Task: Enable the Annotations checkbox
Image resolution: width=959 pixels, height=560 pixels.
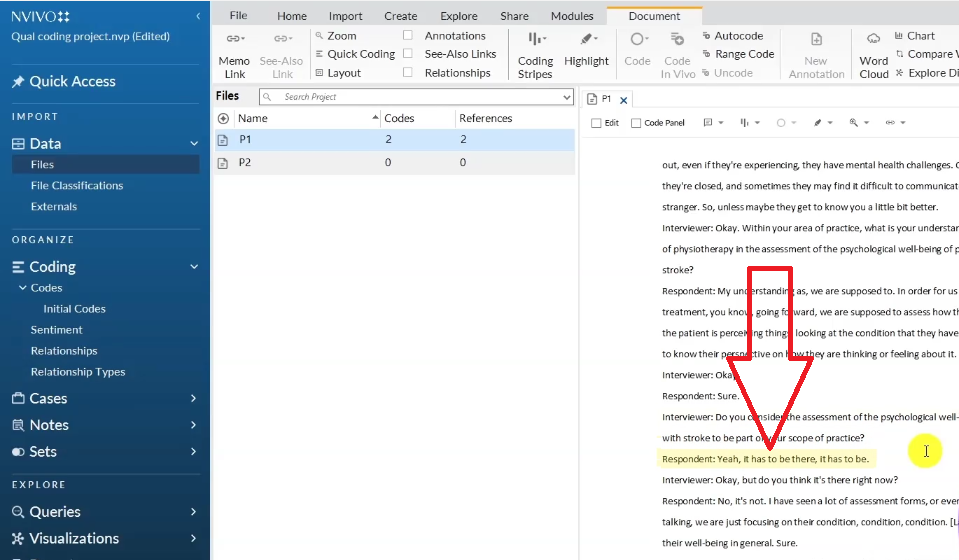Action: point(408,36)
